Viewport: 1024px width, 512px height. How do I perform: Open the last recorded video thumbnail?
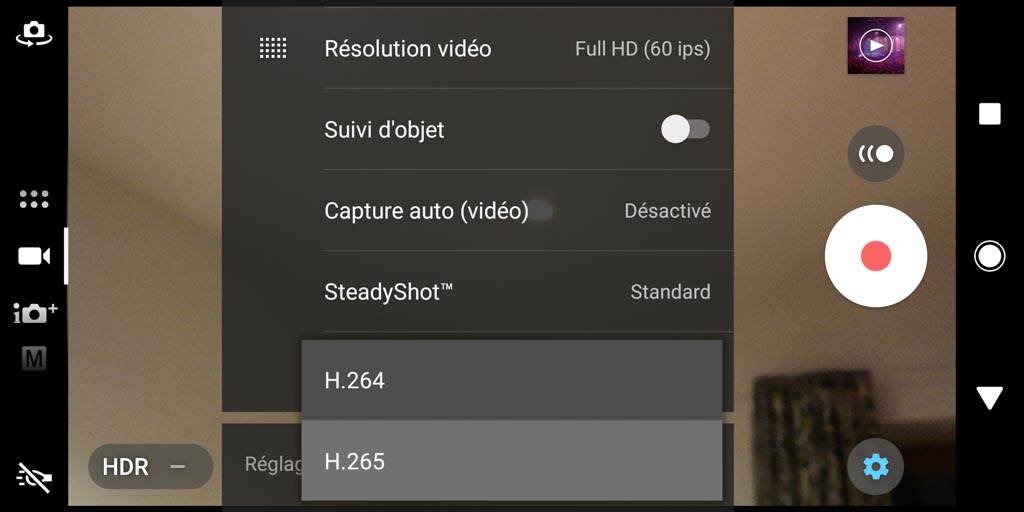pos(876,45)
